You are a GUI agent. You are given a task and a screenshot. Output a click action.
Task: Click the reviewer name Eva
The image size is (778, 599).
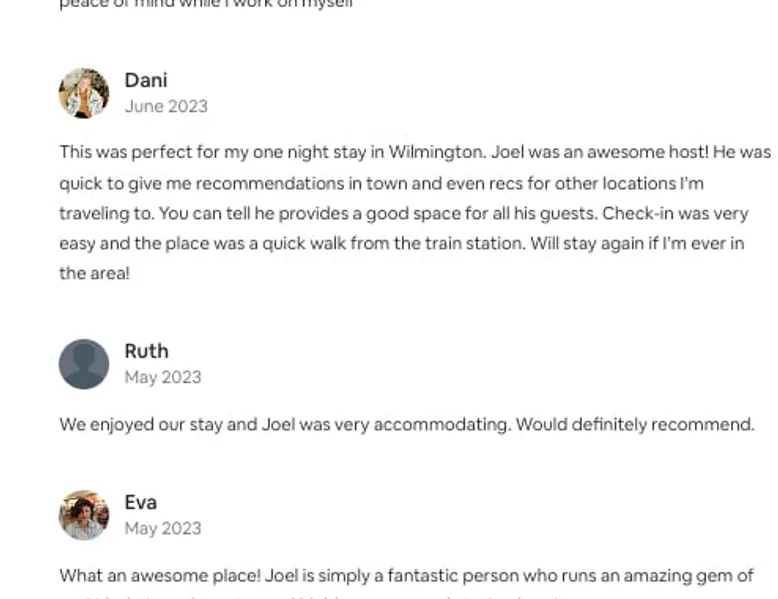point(140,502)
